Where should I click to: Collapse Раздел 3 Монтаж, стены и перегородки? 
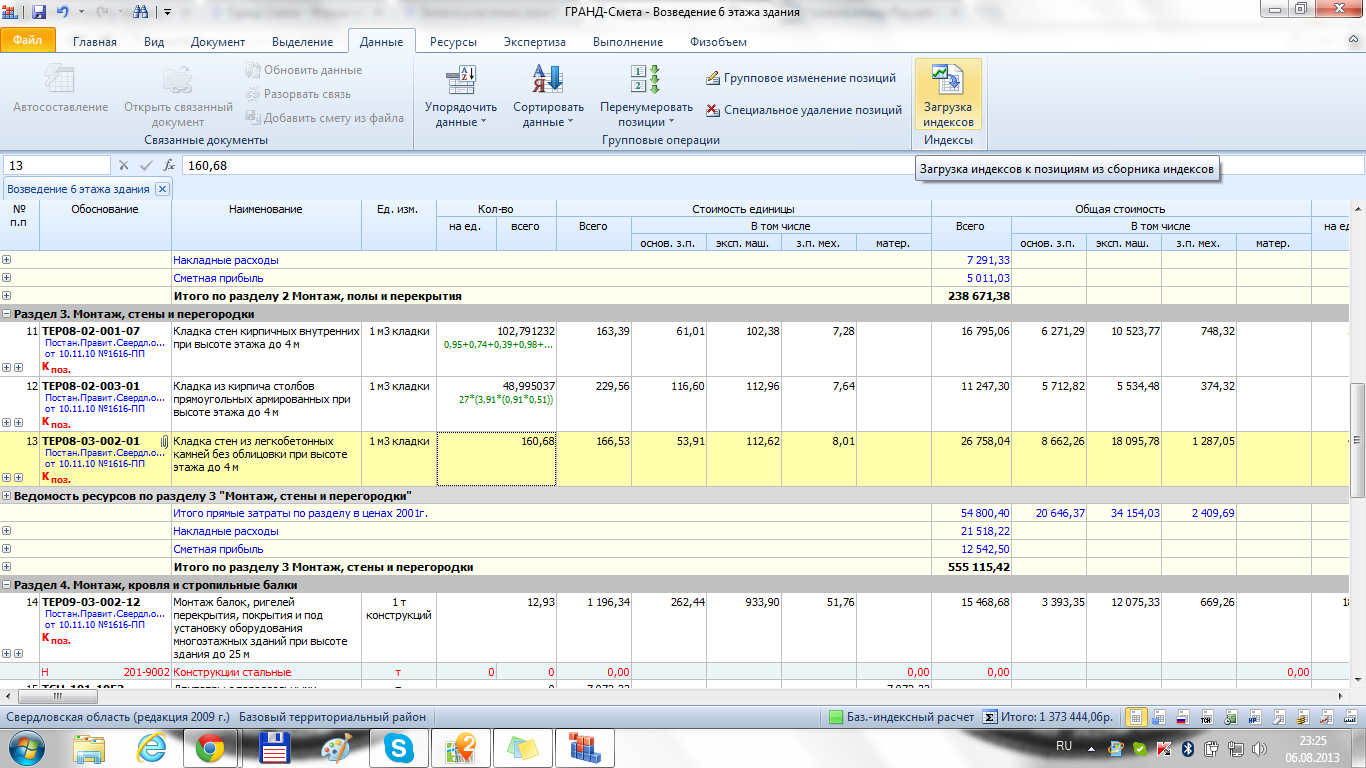pyautogui.click(x=7, y=313)
